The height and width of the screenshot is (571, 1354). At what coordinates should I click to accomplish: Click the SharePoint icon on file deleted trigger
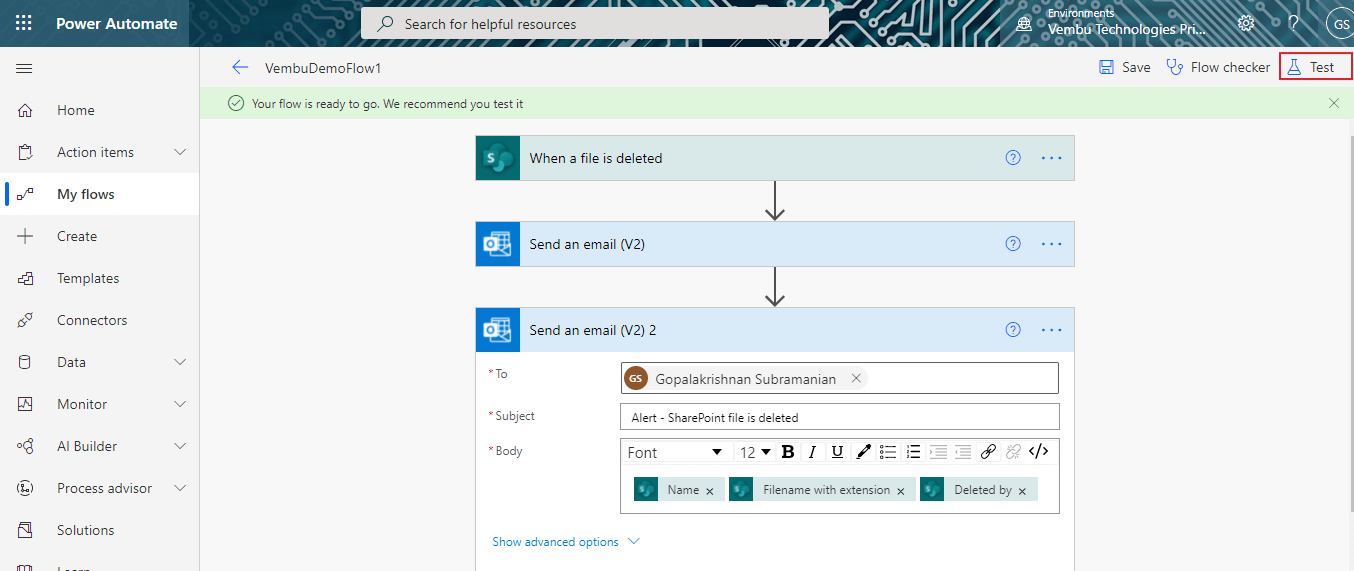click(498, 158)
